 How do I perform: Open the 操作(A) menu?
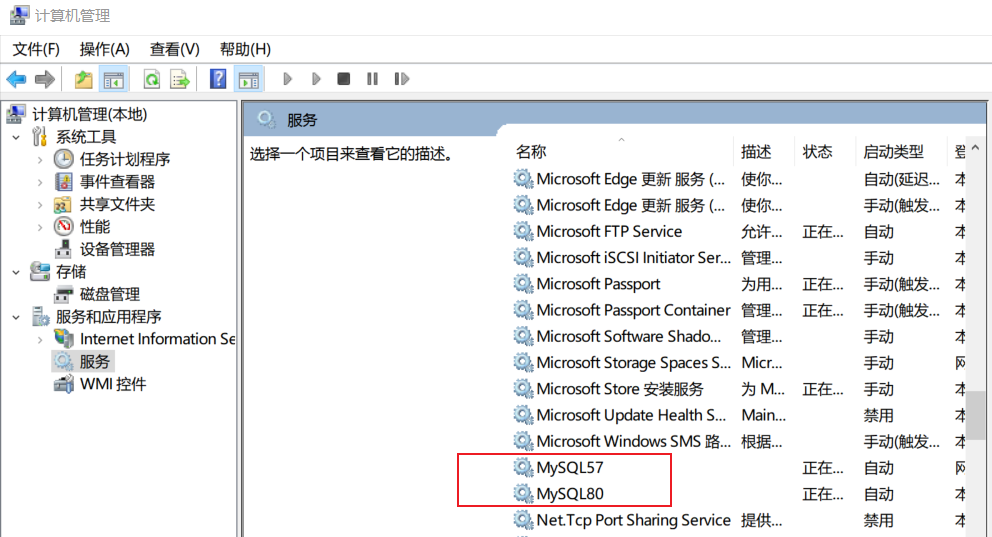104,49
